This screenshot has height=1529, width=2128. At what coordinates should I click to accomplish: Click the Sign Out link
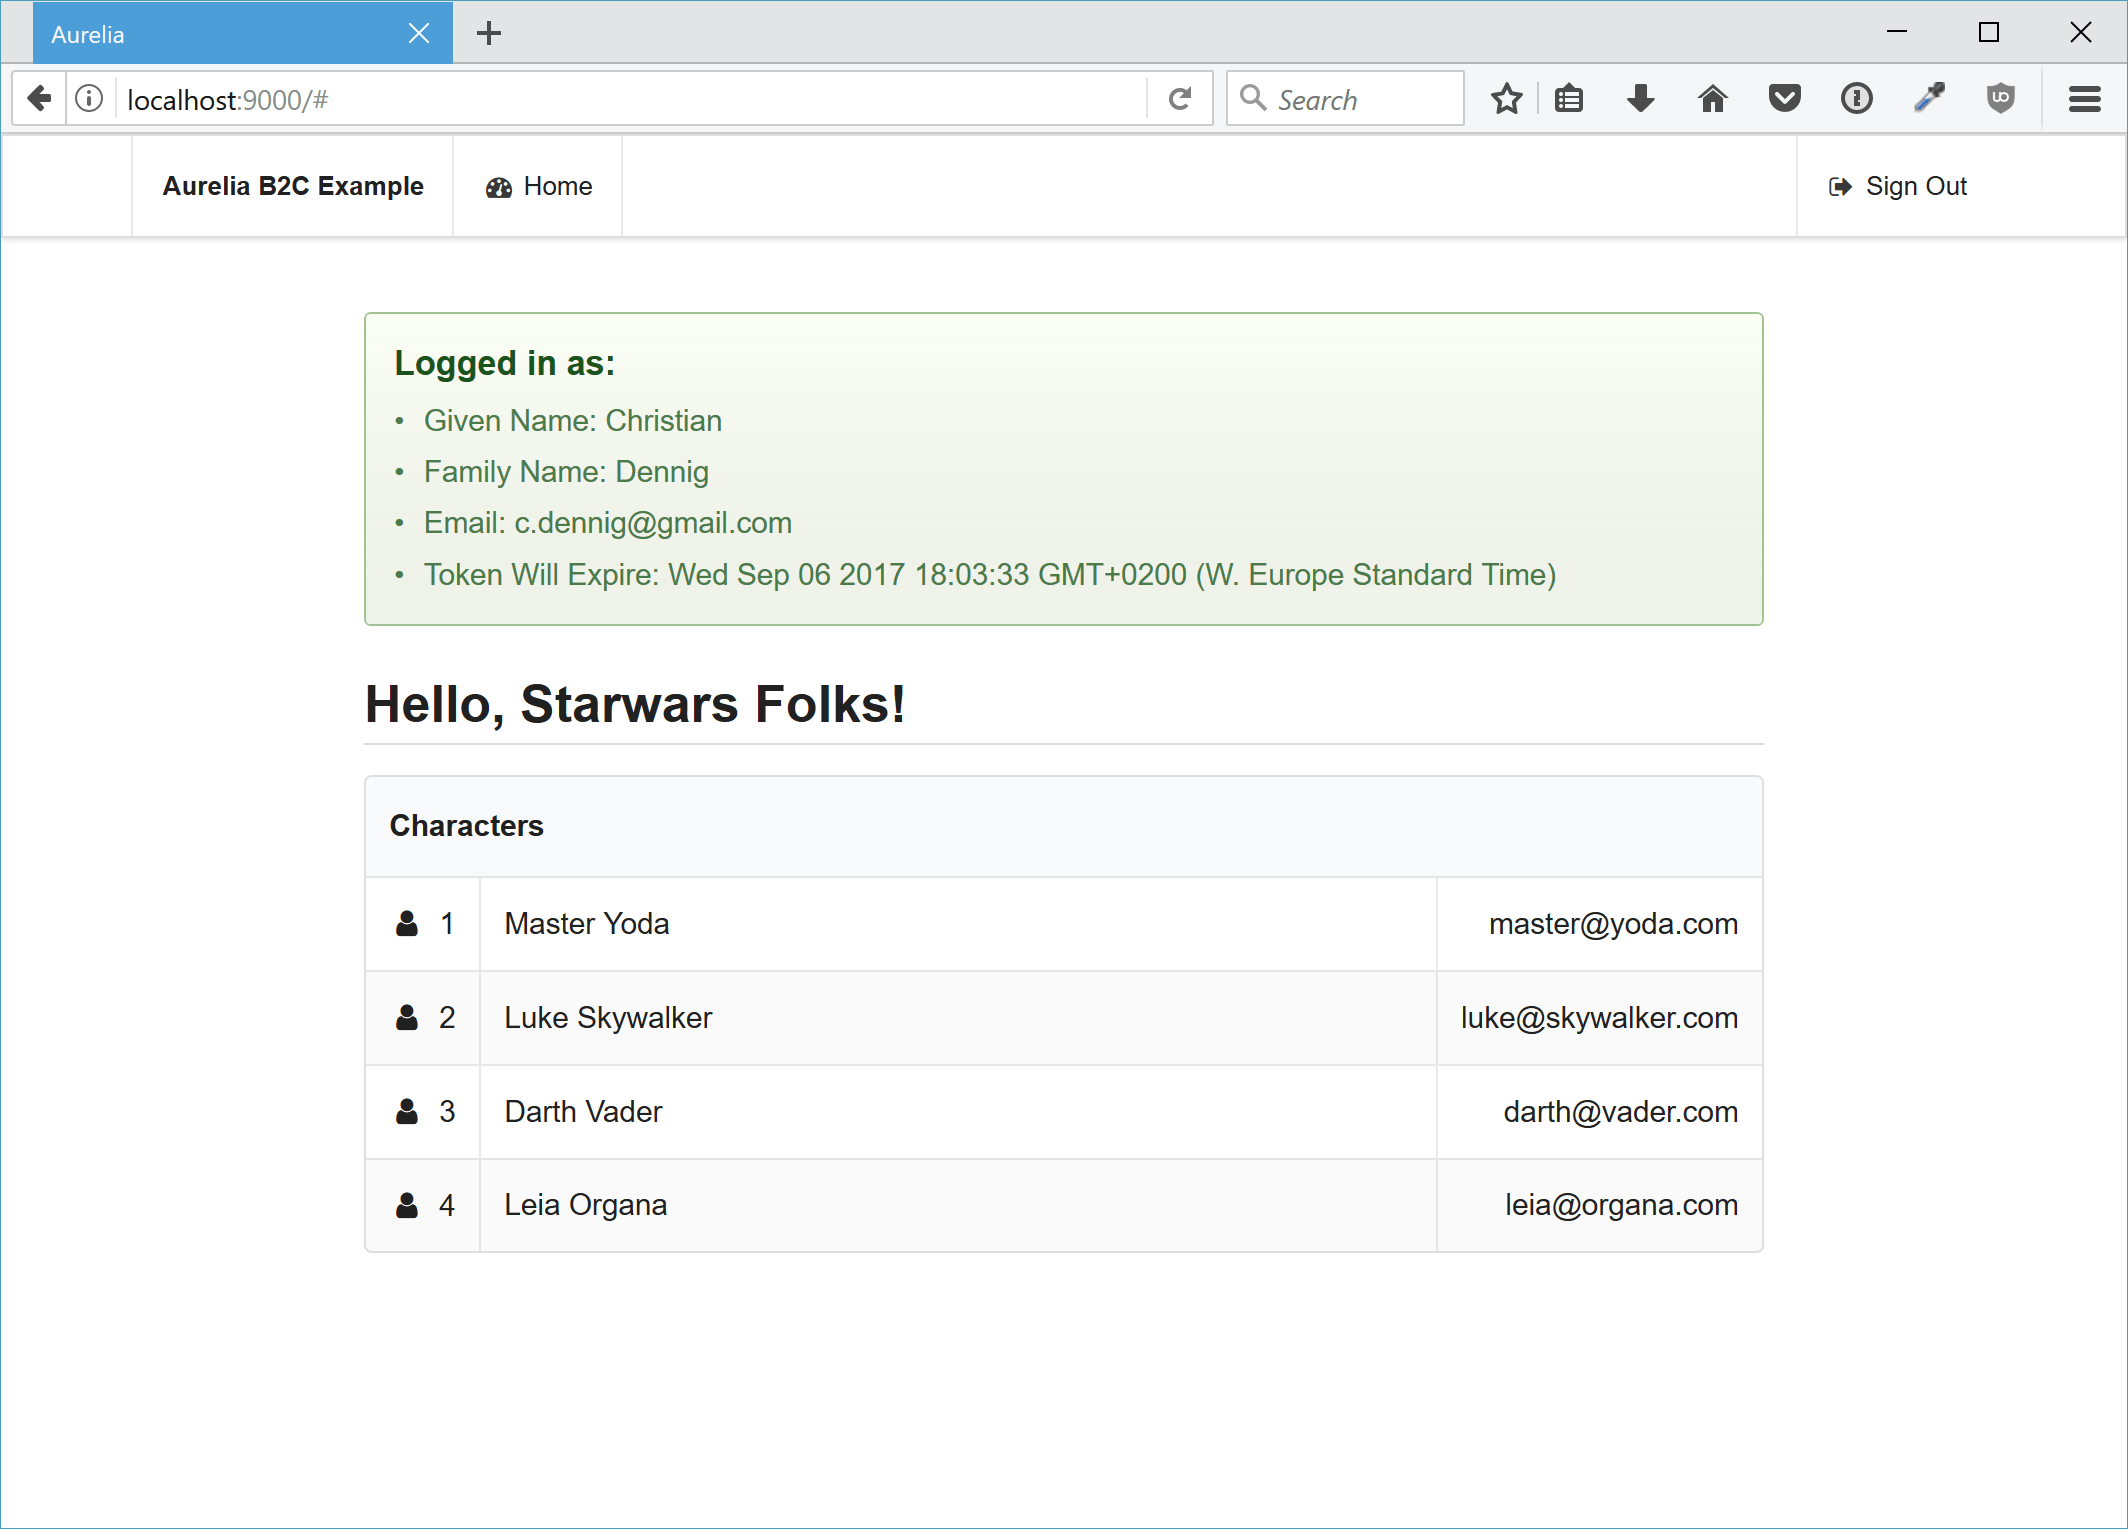(x=1898, y=186)
